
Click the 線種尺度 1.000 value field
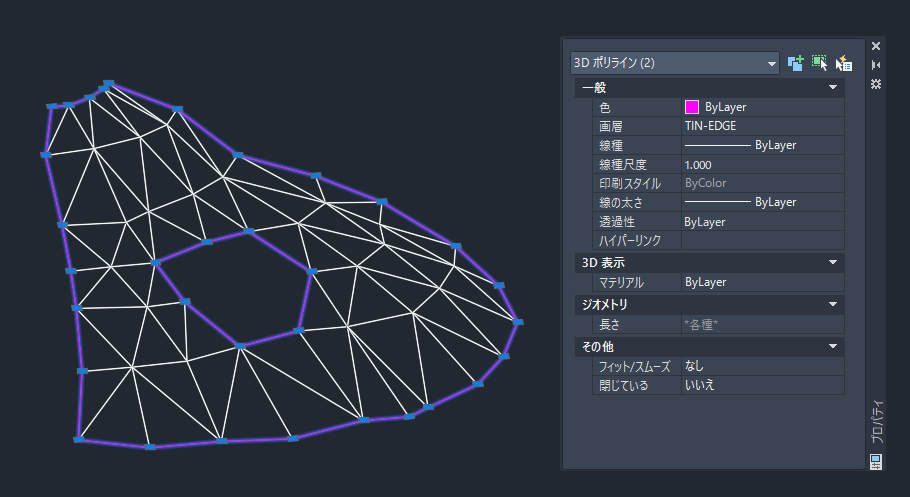(x=762, y=164)
